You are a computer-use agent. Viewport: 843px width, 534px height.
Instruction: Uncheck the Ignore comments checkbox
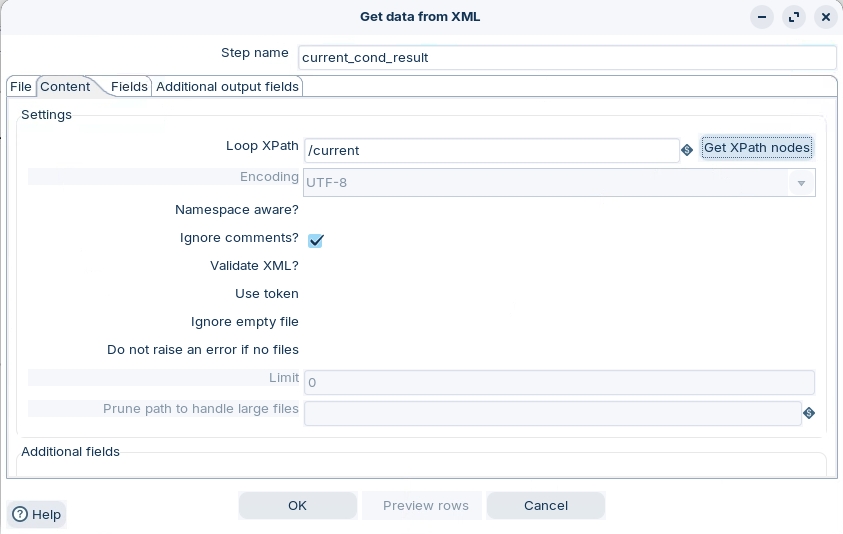(315, 240)
